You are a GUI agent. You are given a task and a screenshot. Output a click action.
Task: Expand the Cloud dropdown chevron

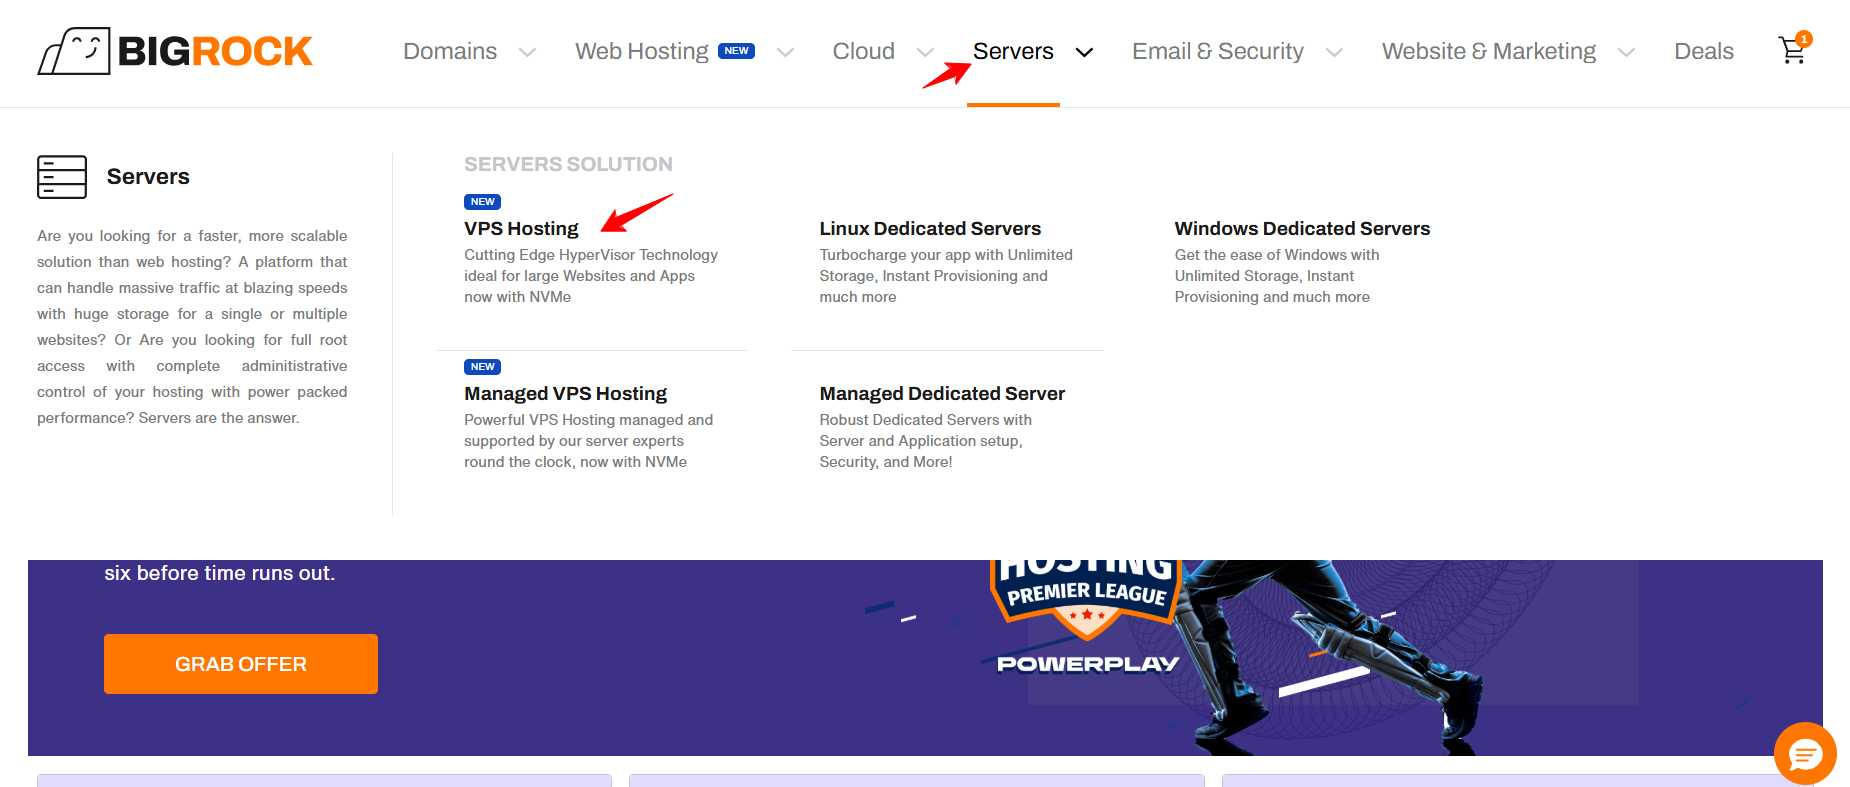pos(926,52)
